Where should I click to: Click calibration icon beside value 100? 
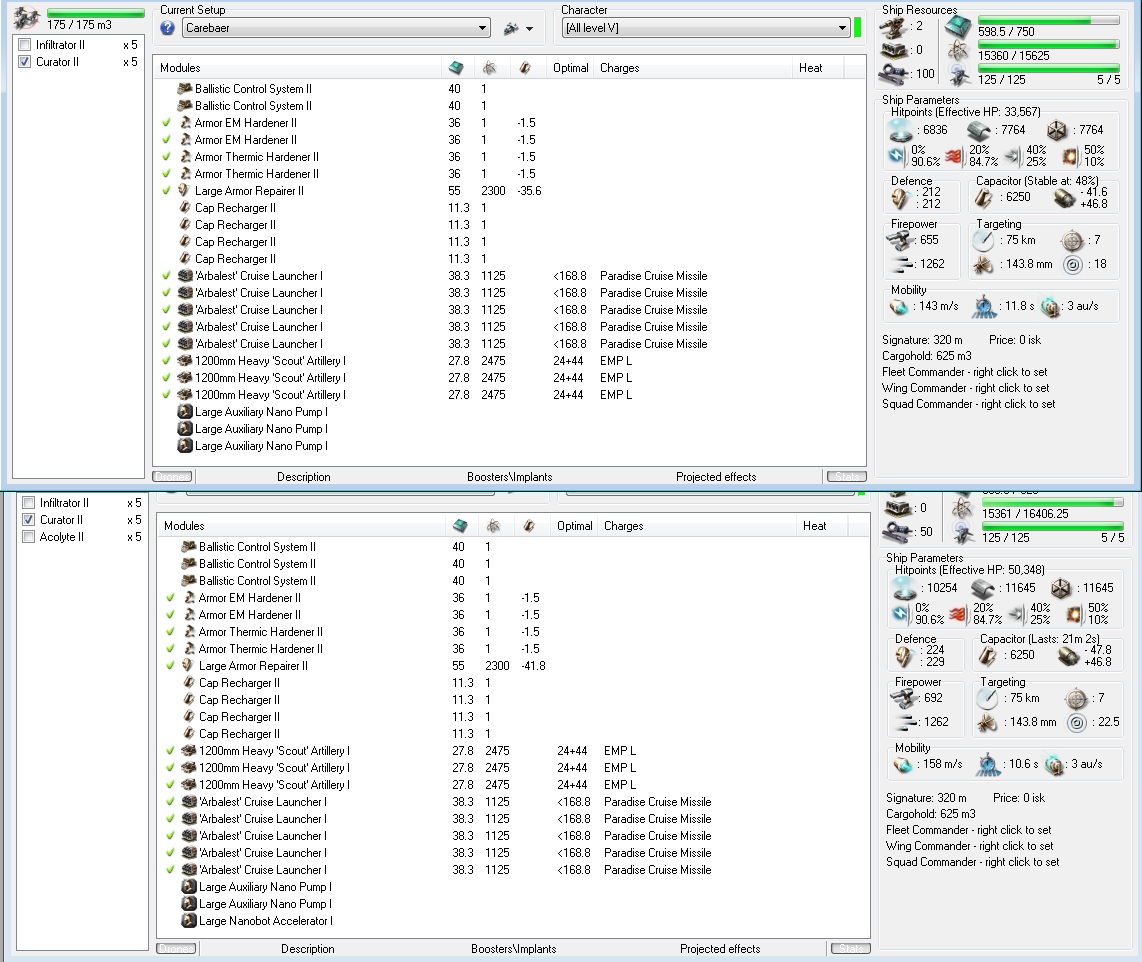[x=894, y=73]
